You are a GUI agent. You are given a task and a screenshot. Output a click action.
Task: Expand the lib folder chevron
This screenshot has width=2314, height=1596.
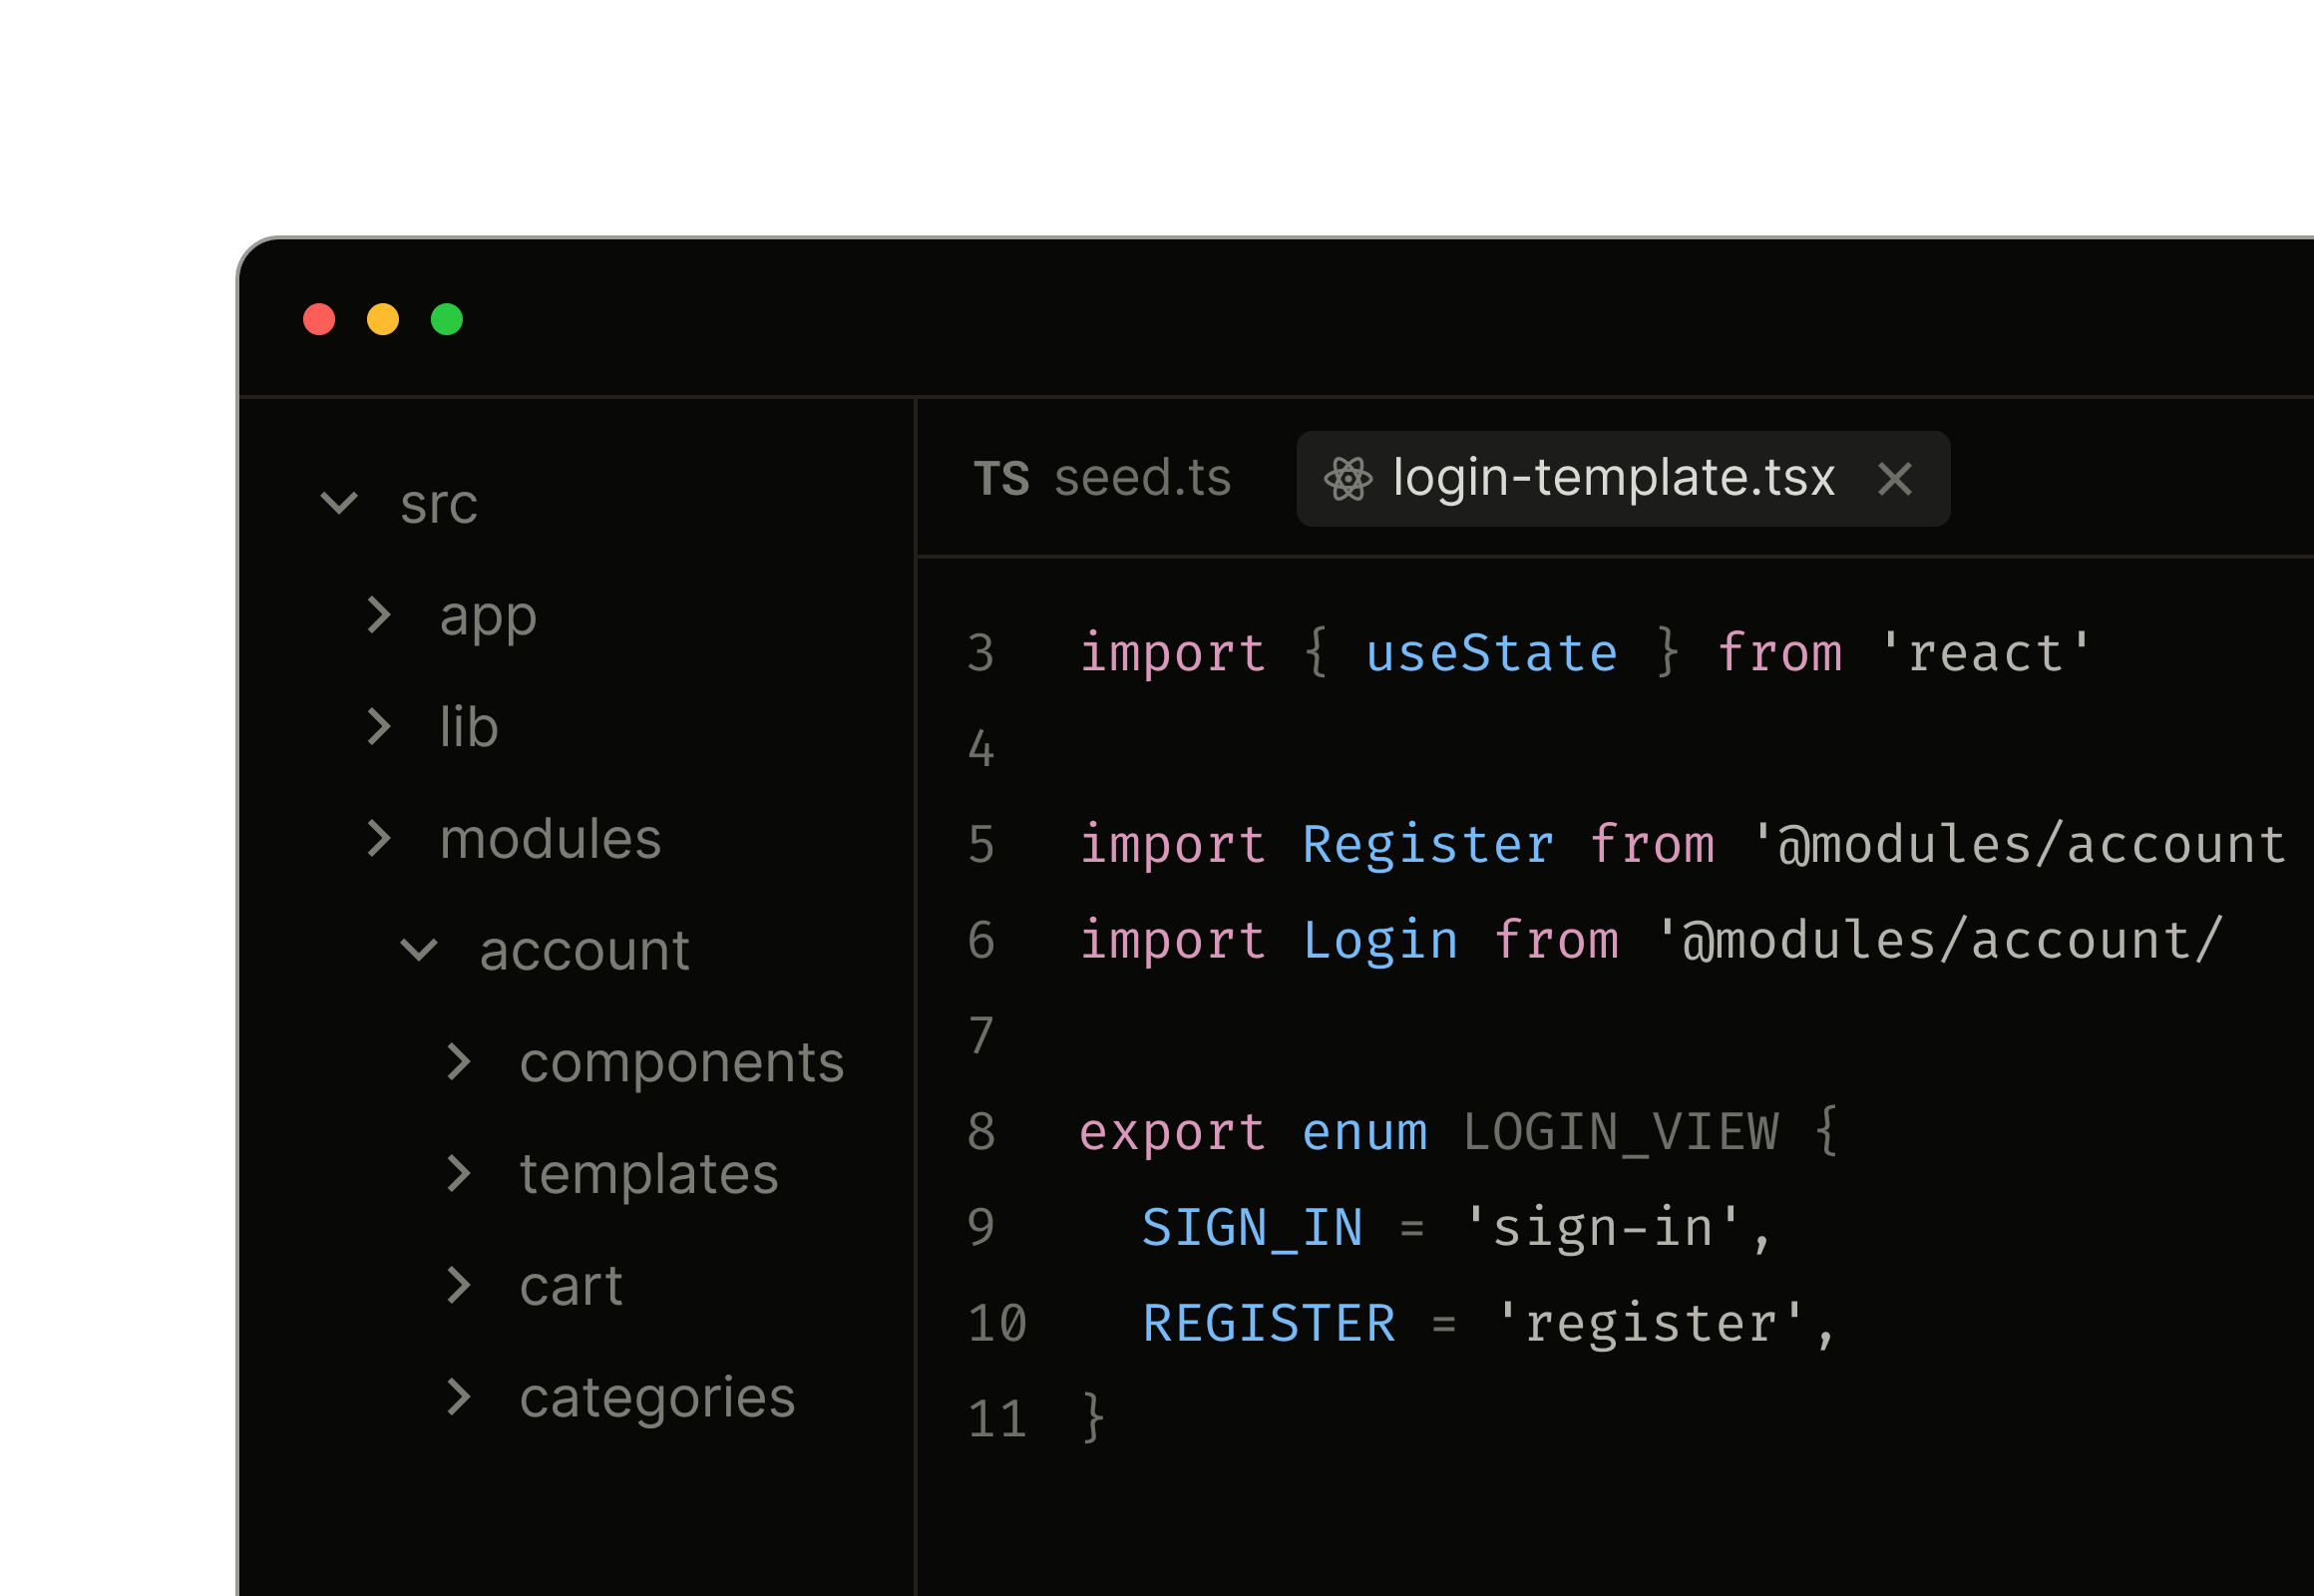coord(378,727)
